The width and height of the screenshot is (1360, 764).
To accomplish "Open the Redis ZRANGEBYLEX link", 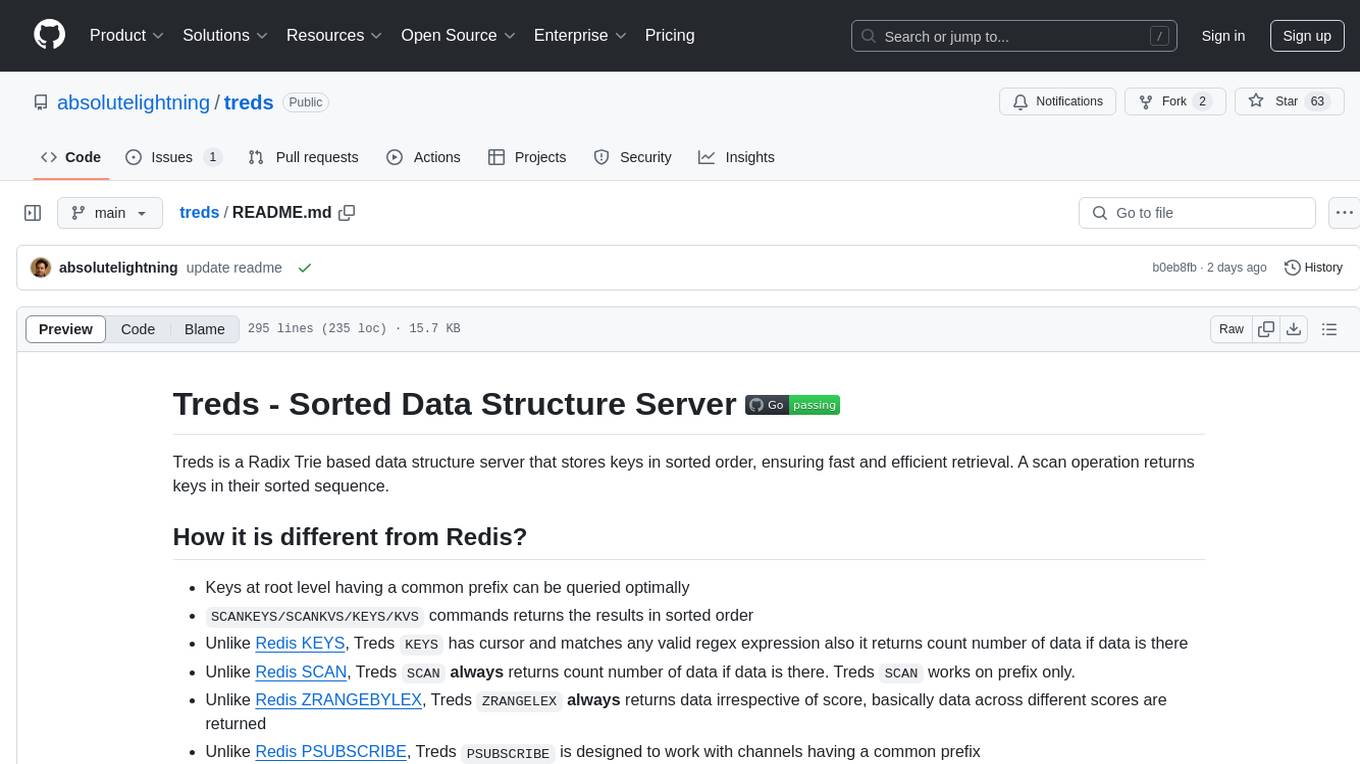I will [338, 699].
